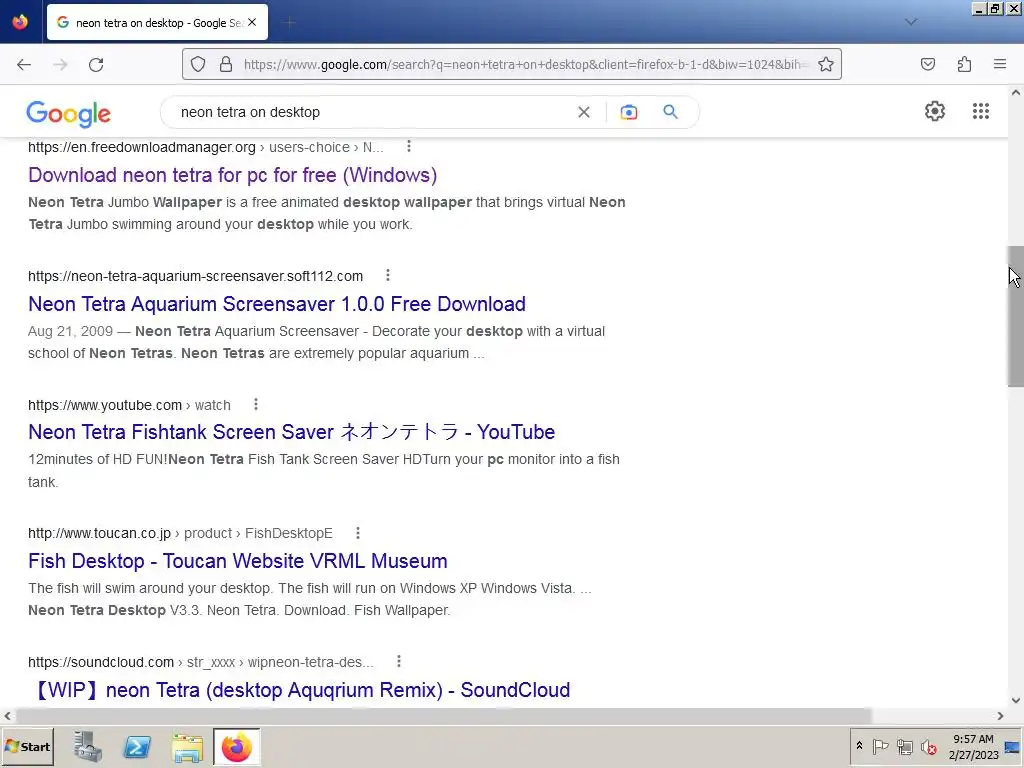Open more options for soundcloud result
The width and height of the screenshot is (1024, 768).
pos(399,662)
